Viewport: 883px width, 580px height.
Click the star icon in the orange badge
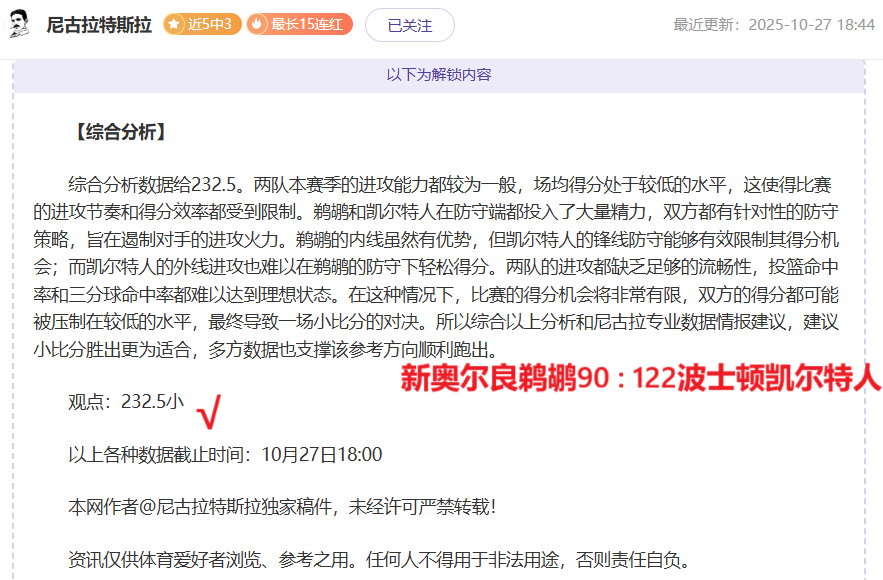[x=174, y=25]
